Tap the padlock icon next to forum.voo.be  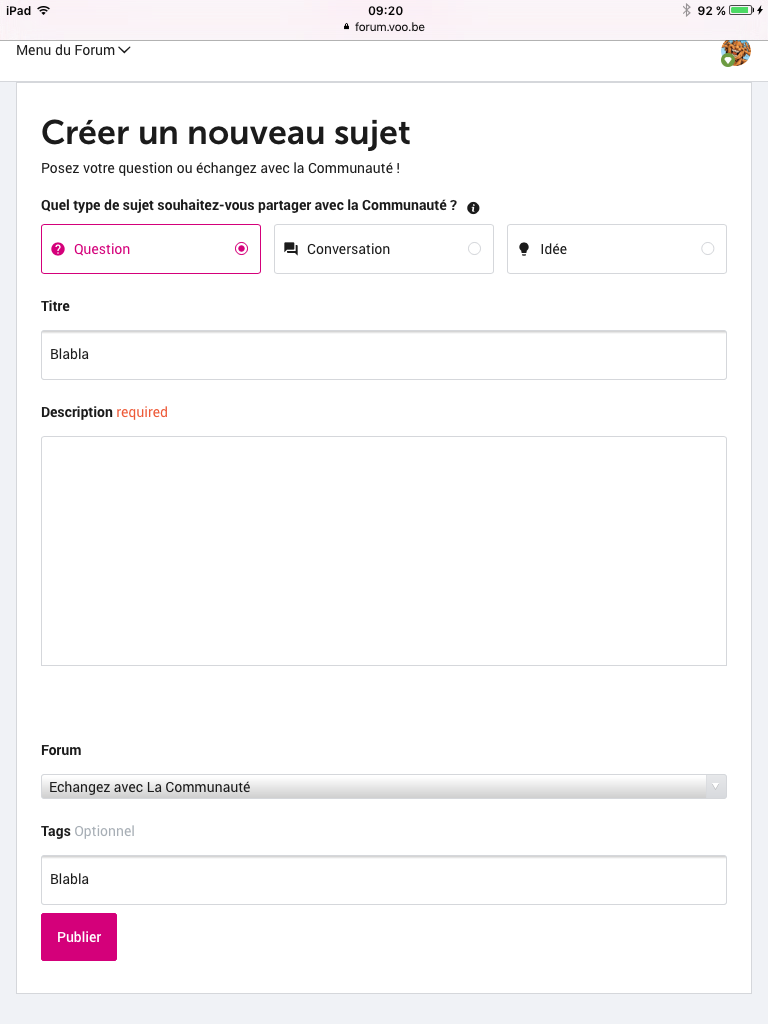(x=347, y=27)
